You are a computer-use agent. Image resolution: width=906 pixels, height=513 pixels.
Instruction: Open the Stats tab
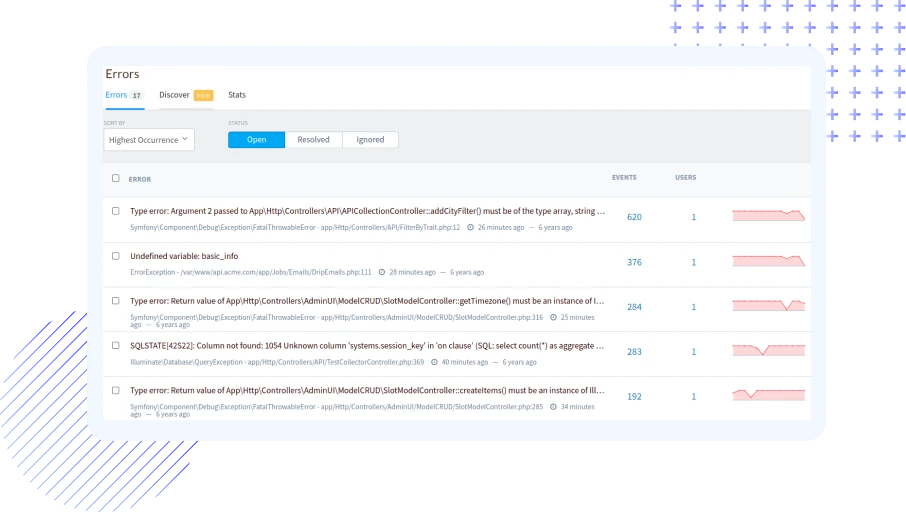coord(237,95)
